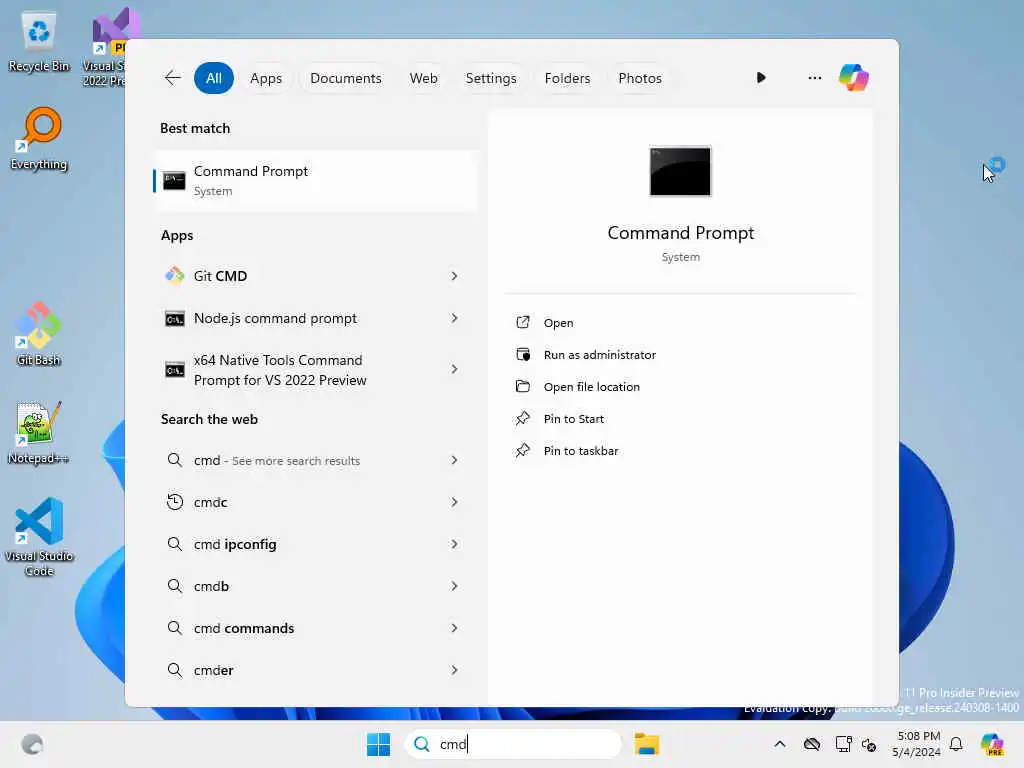The height and width of the screenshot is (768, 1024).
Task: Click the Run as administrator shield icon
Action: pos(522,354)
